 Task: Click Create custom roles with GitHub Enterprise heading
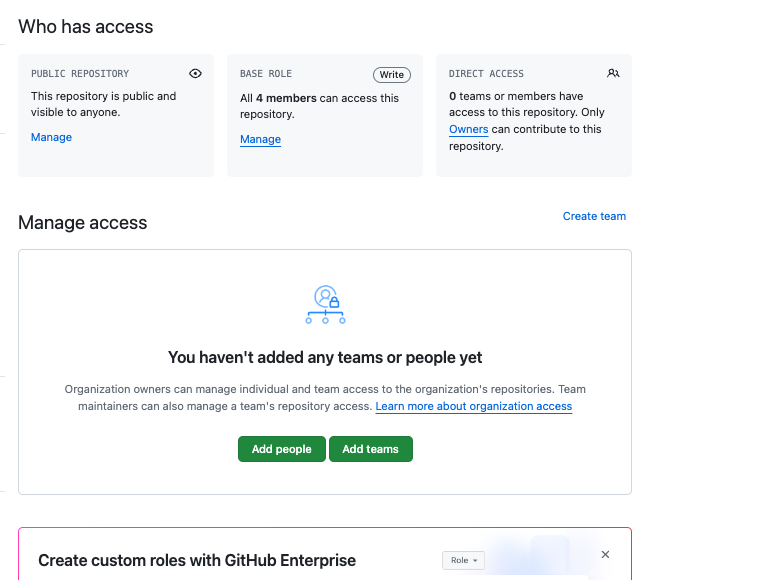point(197,560)
